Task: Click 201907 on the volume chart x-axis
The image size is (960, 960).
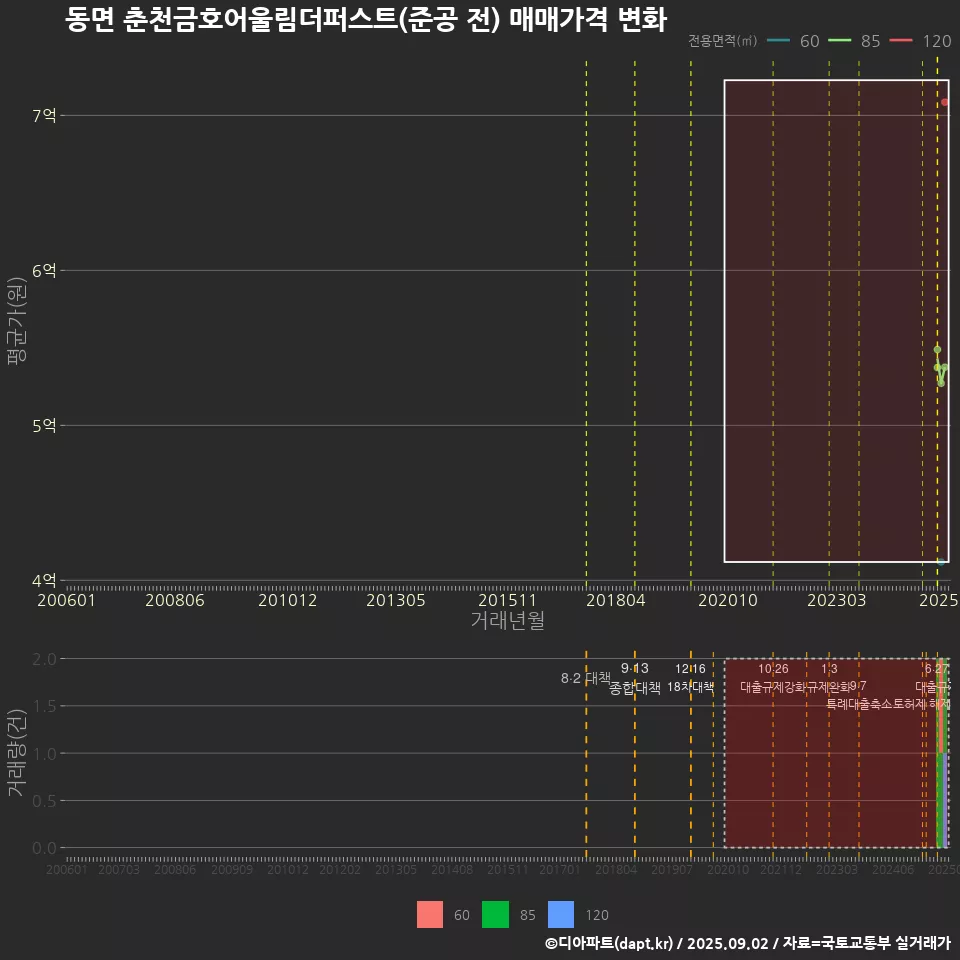Action: [672, 869]
